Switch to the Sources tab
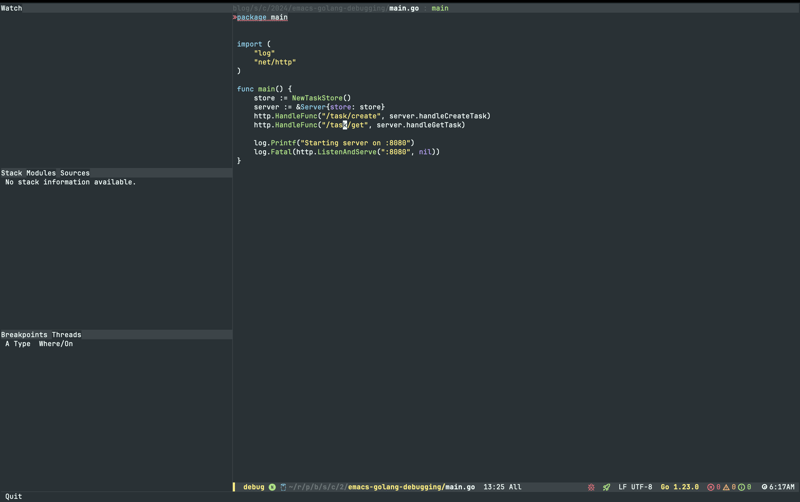The height and width of the screenshot is (502, 800). tap(74, 173)
